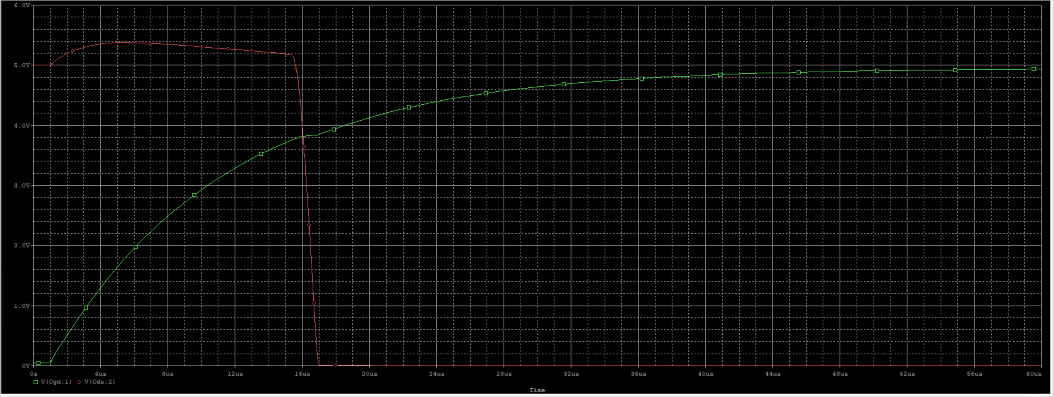Click the 56us X-axis label

[x=974, y=373]
